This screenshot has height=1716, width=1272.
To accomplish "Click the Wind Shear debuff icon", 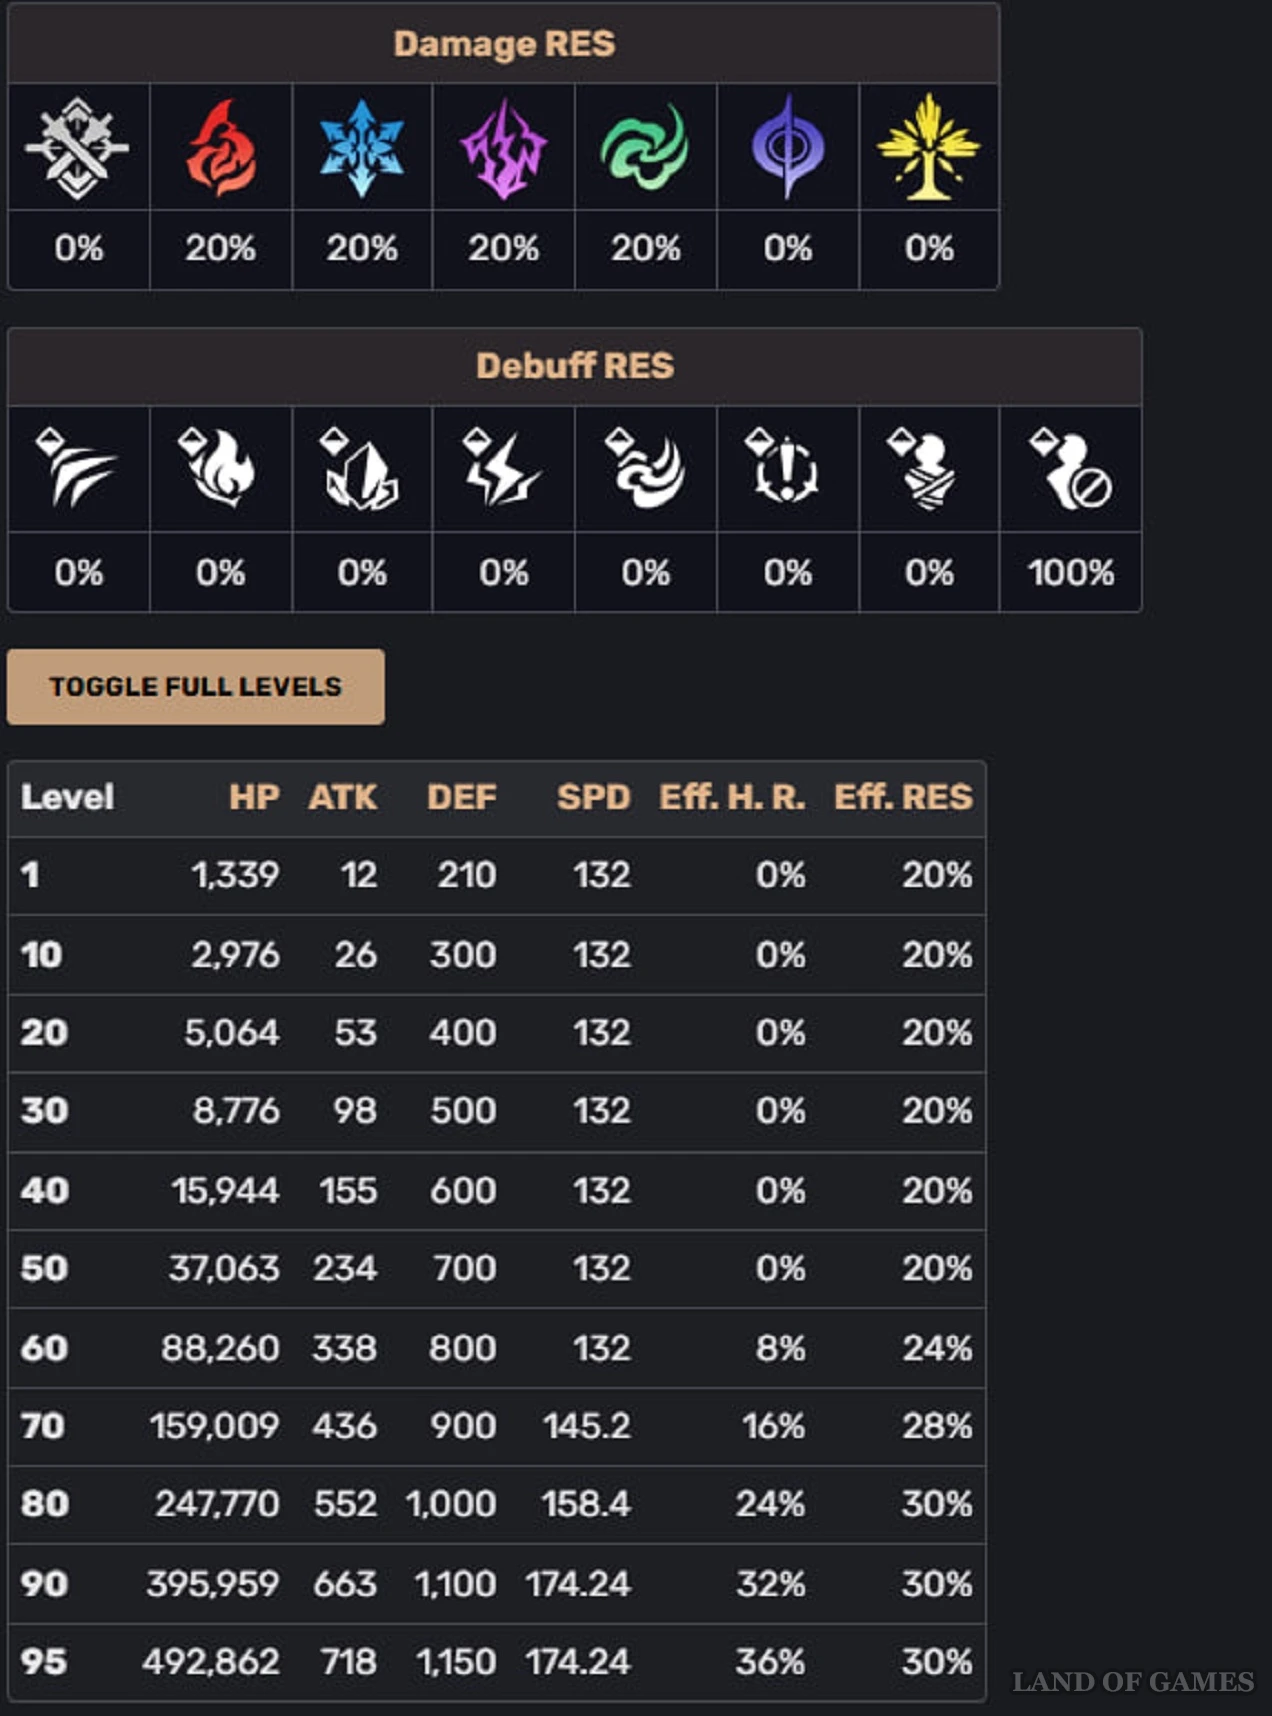I will (645, 469).
